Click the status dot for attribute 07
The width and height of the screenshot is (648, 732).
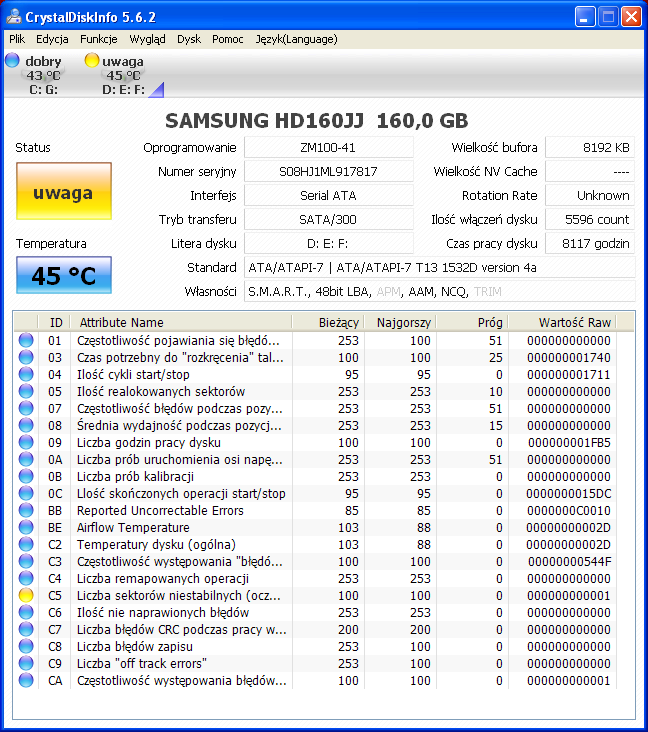pyautogui.click(x=26, y=408)
